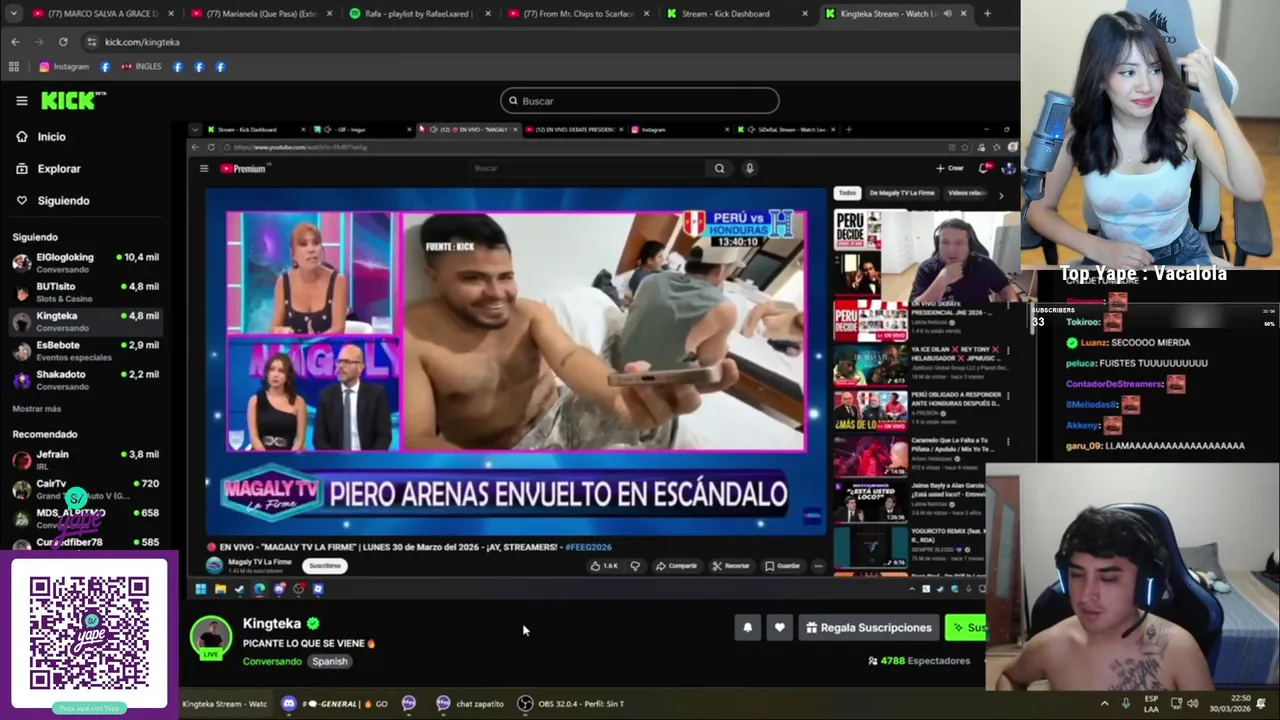Select Kingteka in the followed list
Screen dimensions: 1280x720
[x=85, y=321]
